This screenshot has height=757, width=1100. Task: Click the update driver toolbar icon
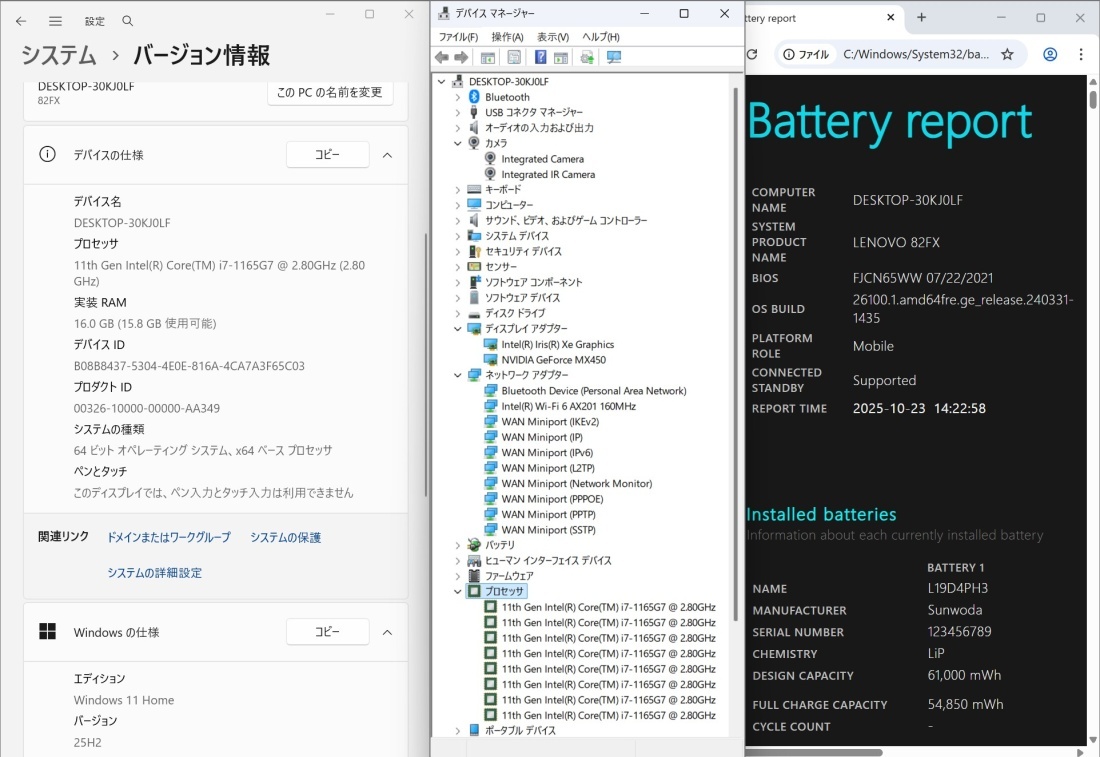(x=587, y=58)
